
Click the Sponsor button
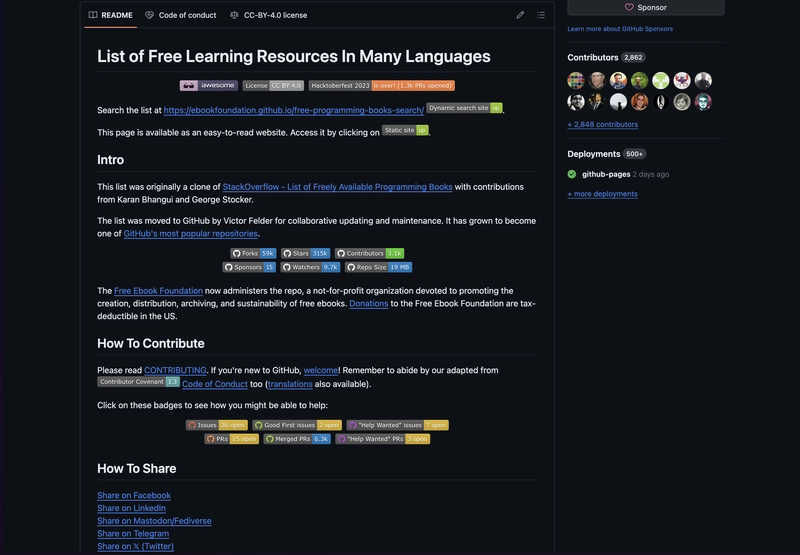click(x=645, y=7)
